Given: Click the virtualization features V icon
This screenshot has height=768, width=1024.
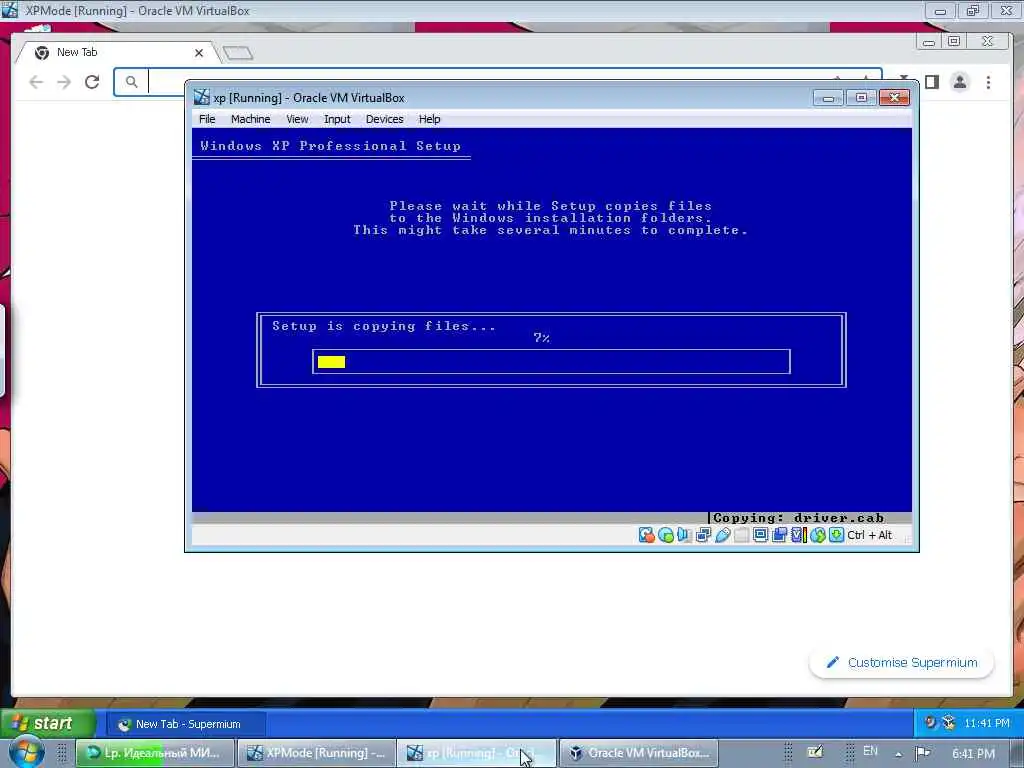Looking at the screenshot, I should point(798,536).
